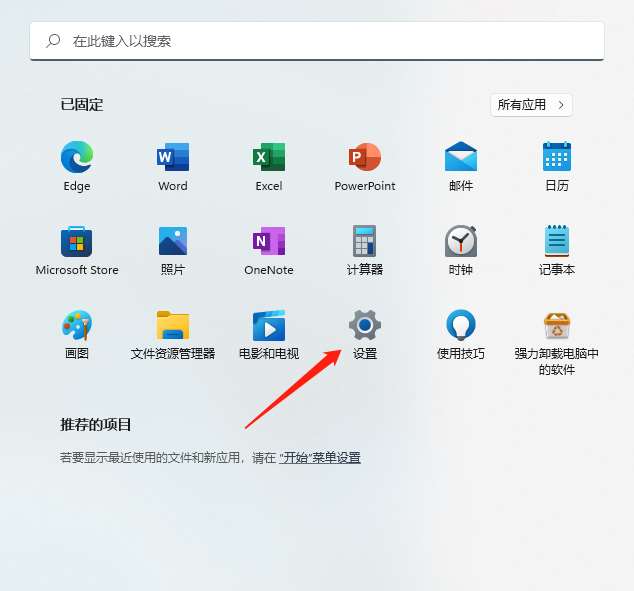The image size is (634, 591).
Task: Click the 已固定 section heading
Action: click(x=82, y=105)
